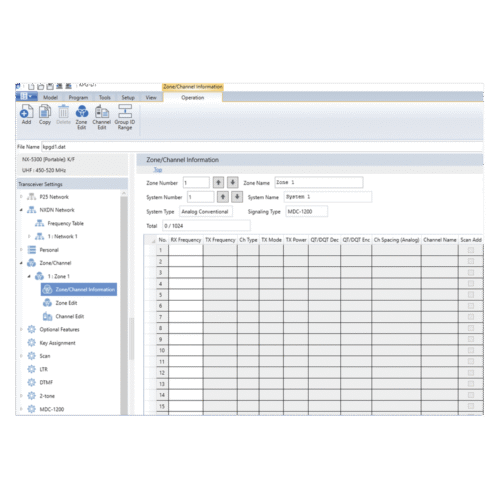The image size is (500, 500).
Task: Expand the 2-tone node arrow
Action: [21, 396]
